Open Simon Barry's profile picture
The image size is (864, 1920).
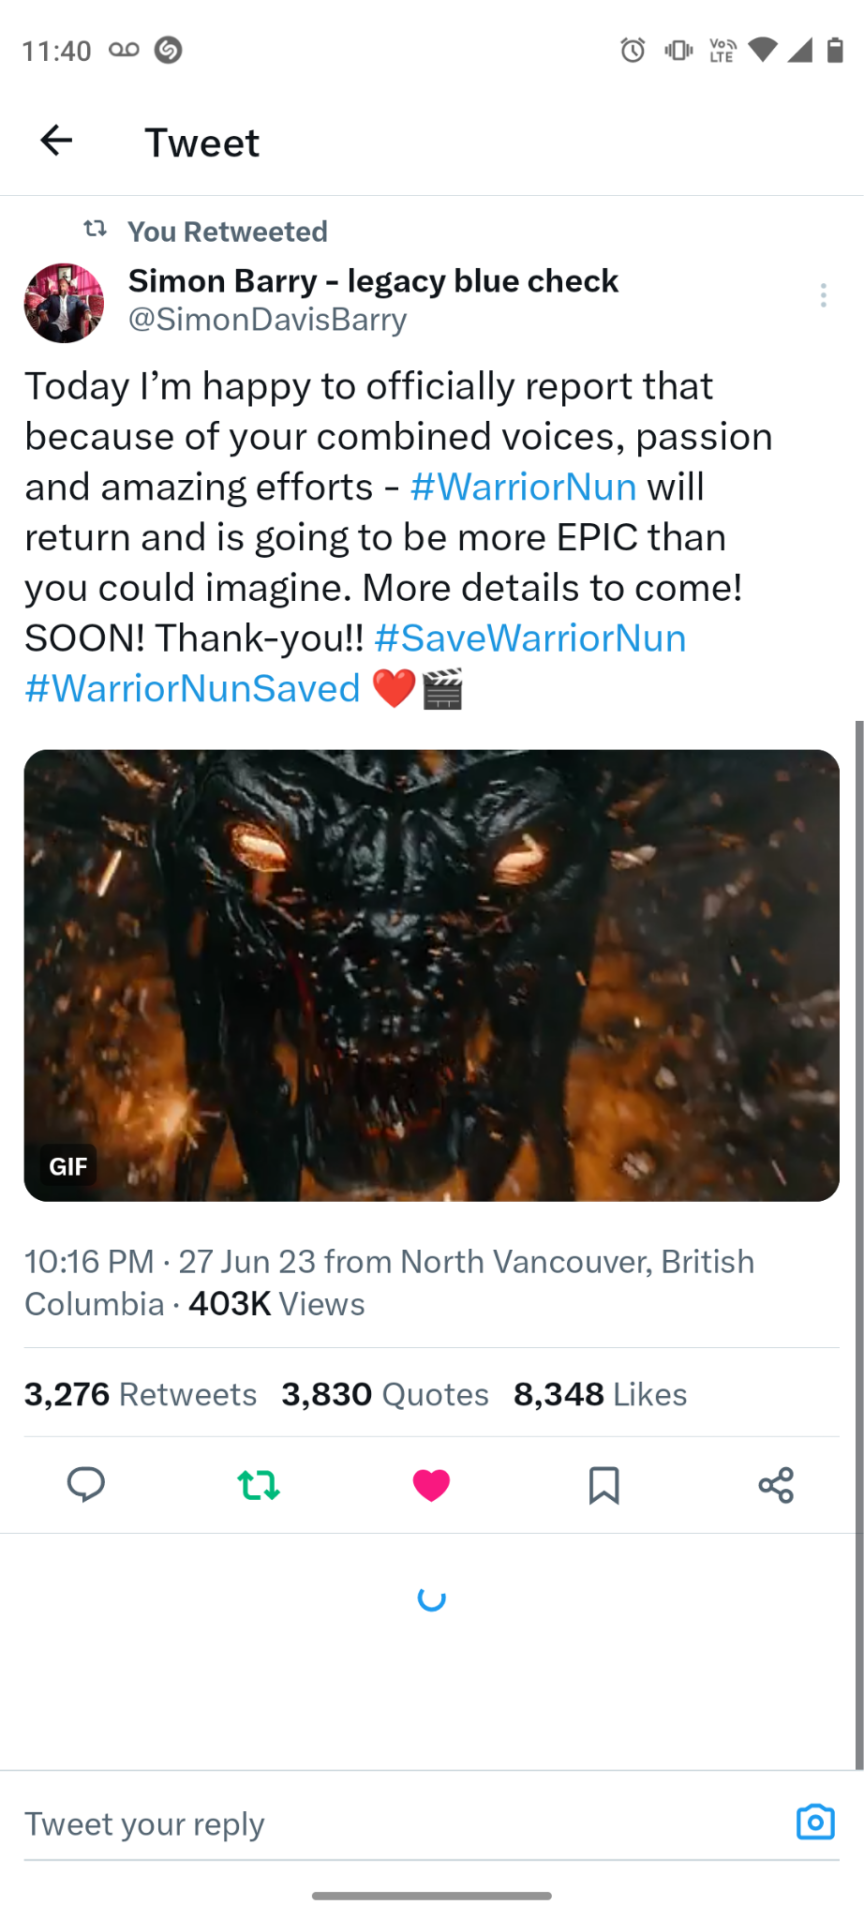(x=64, y=303)
